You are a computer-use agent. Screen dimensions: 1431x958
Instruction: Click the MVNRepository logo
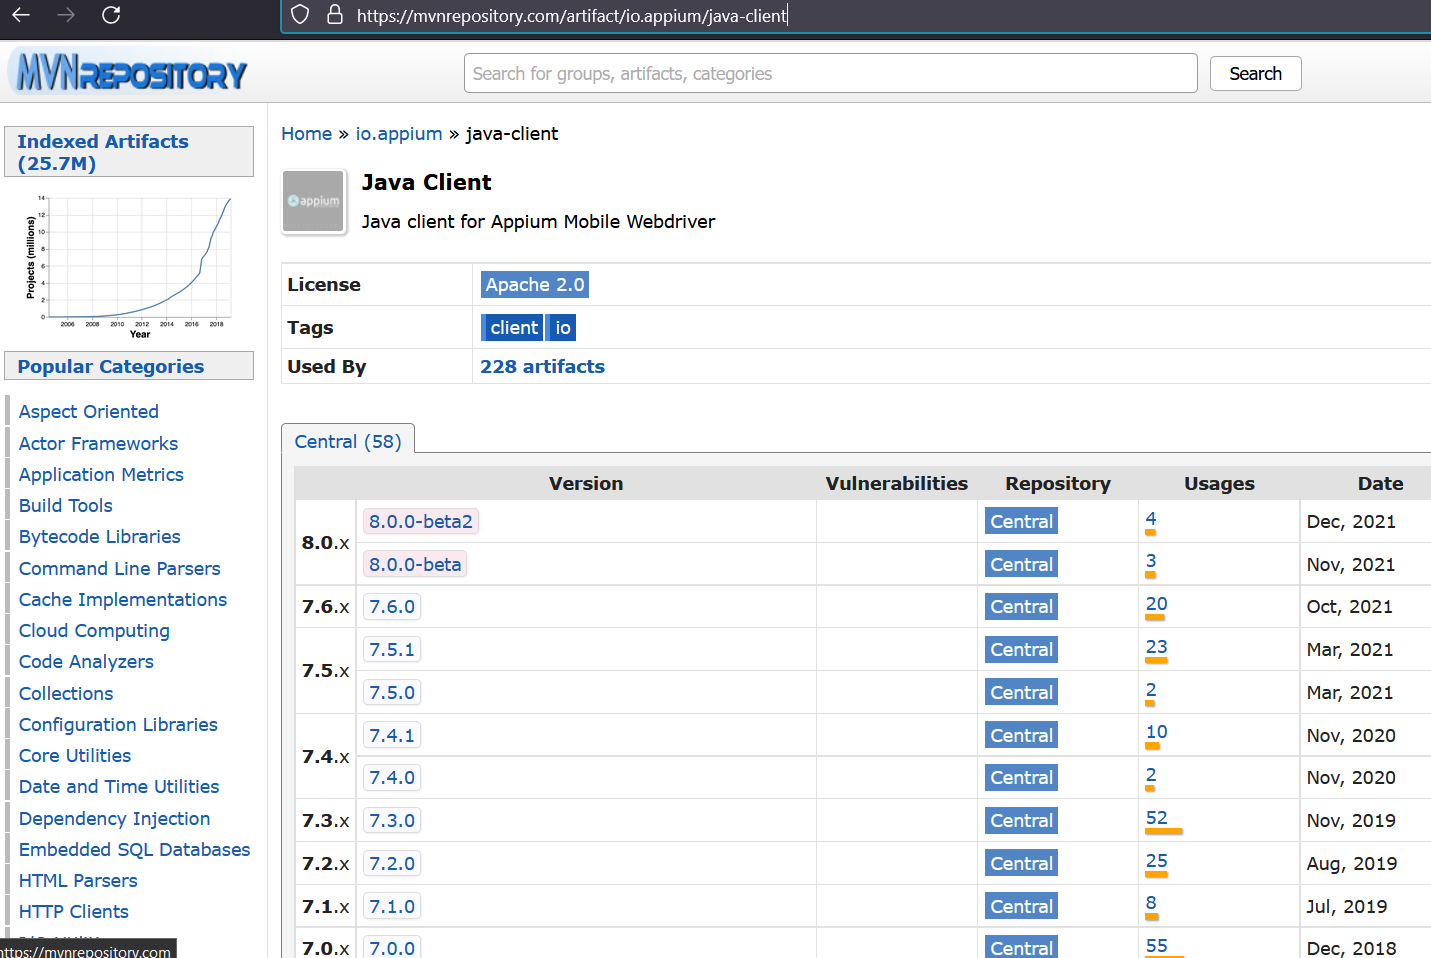pyautogui.click(x=127, y=72)
